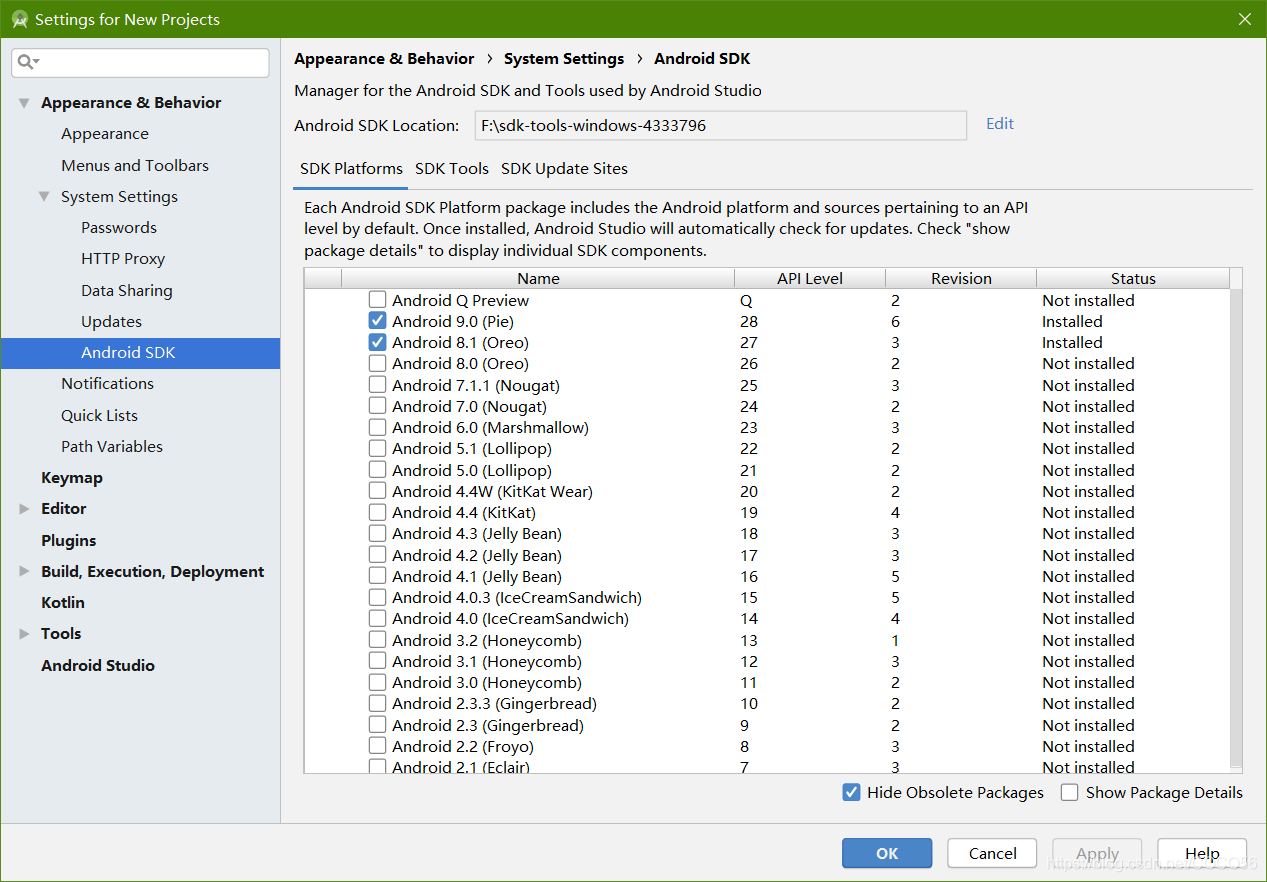Expand the Editor section
This screenshot has height=882, width=1267.
[24, 509]
